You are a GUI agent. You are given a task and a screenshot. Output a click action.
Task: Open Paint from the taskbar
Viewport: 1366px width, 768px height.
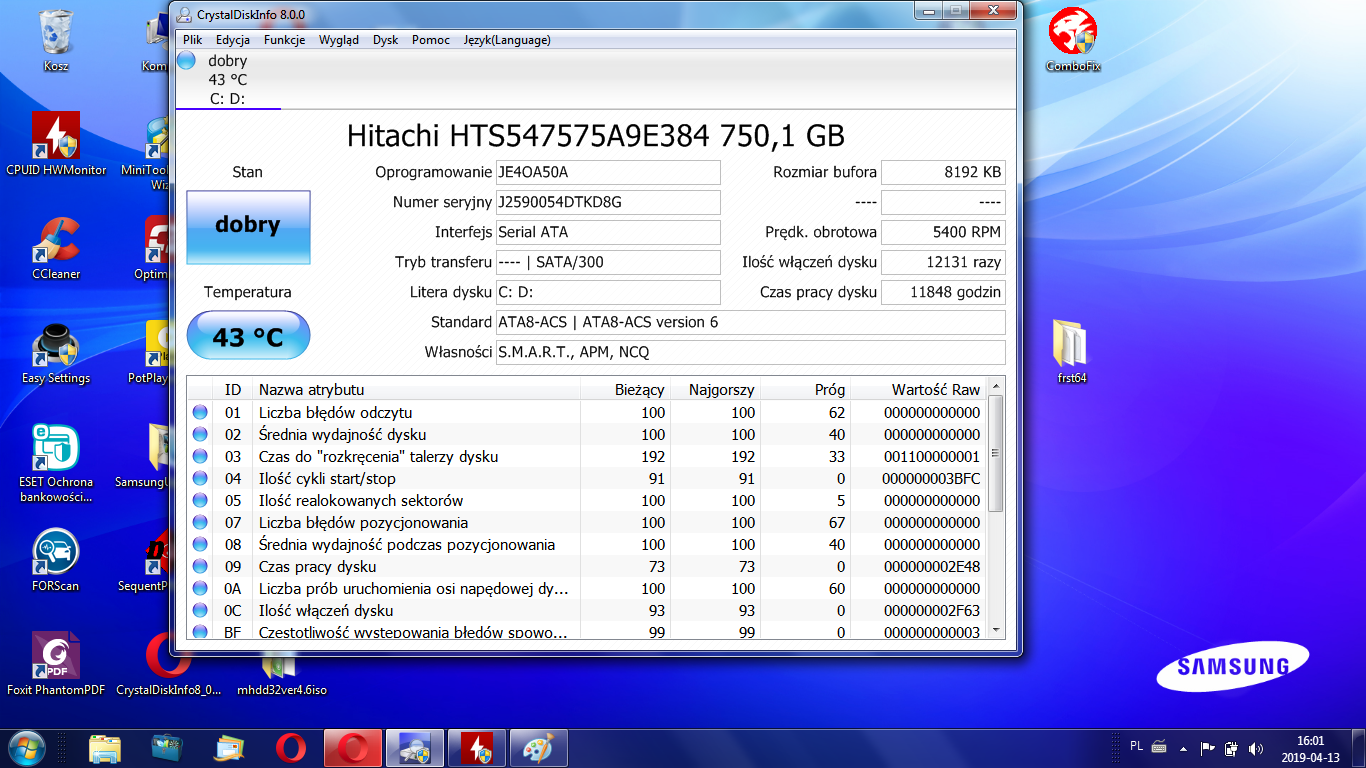coord(539,748)
